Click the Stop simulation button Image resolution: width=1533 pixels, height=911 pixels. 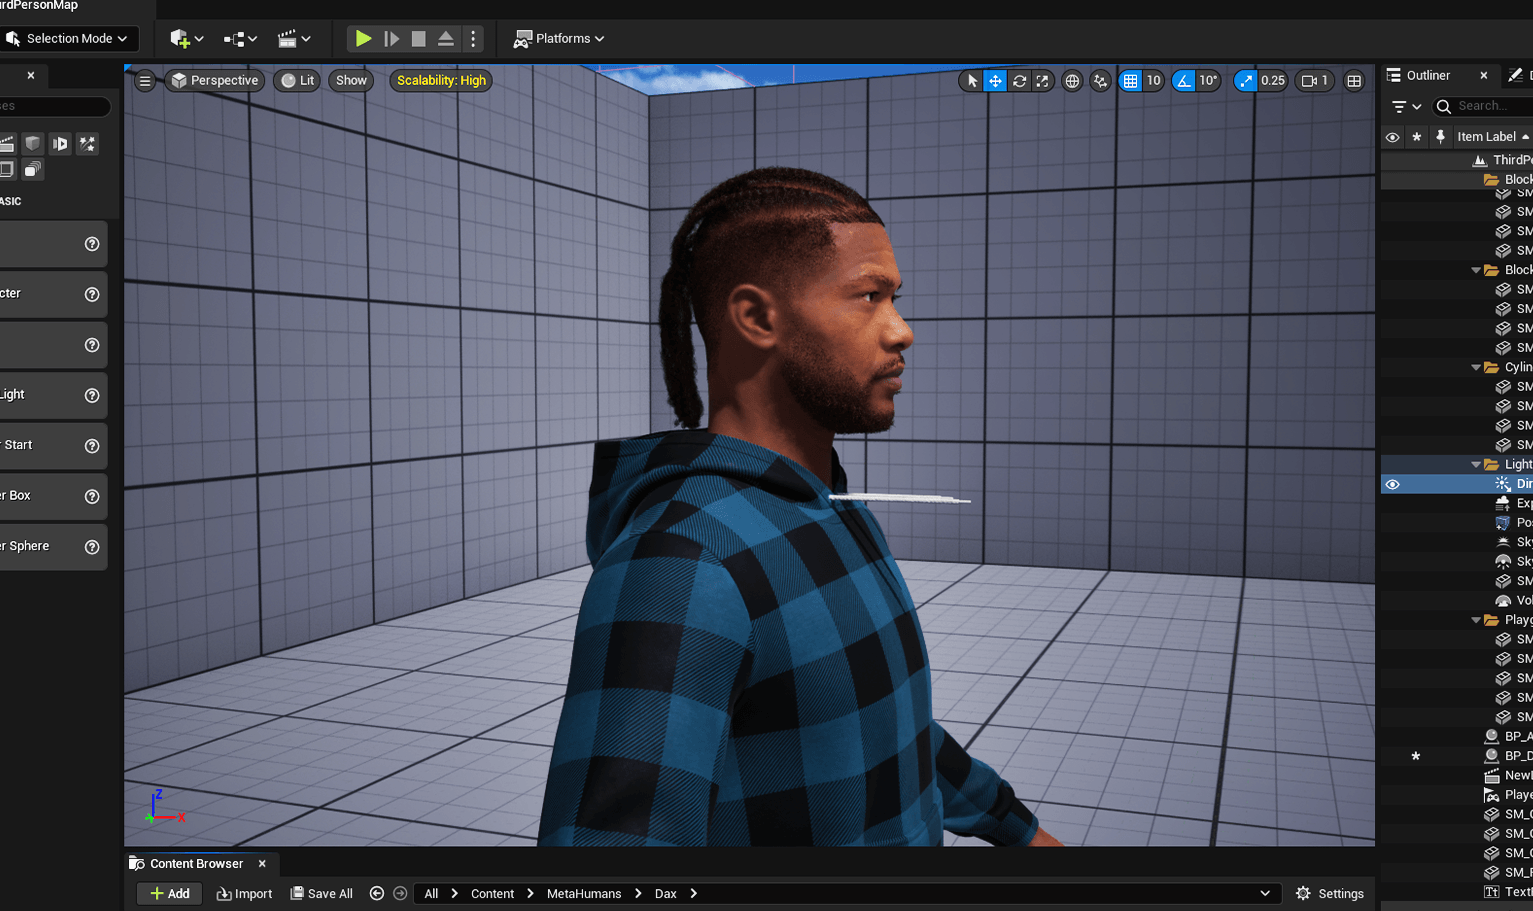tap(419, 38)
